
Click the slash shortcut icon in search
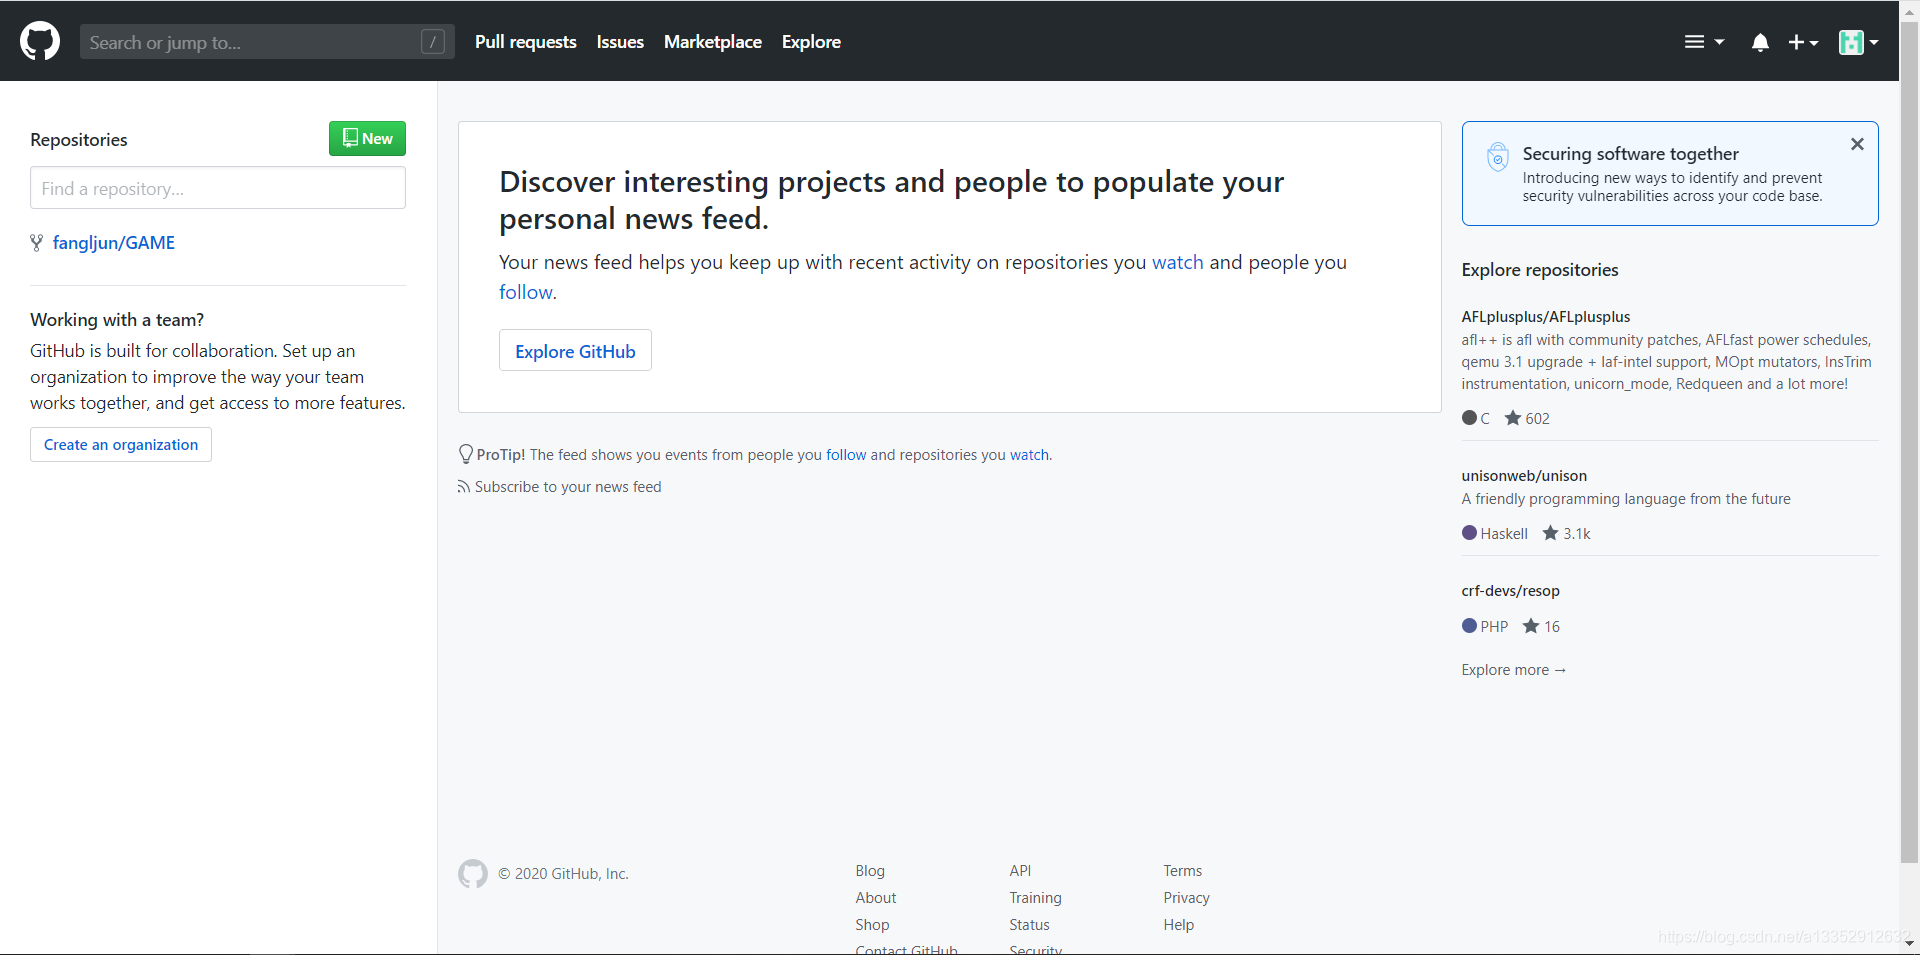pos(433,42)
